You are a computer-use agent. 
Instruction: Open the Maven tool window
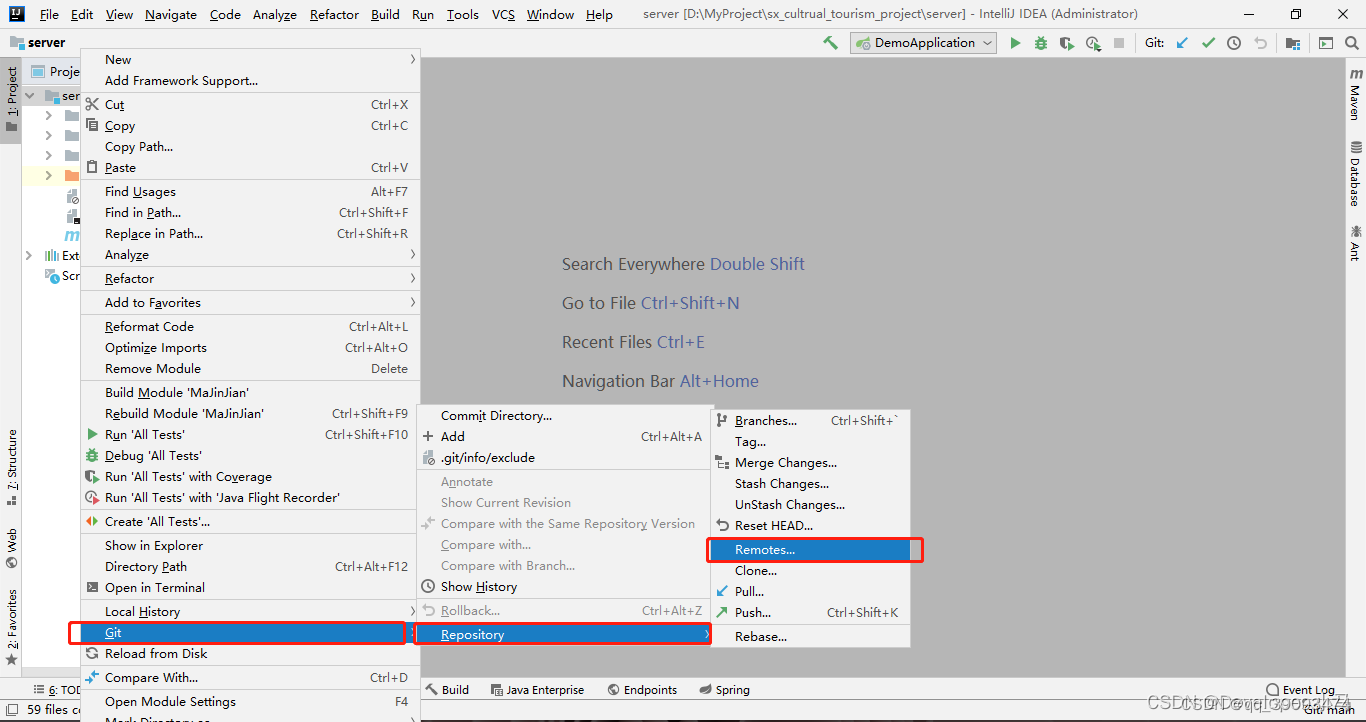tap(1356, 95)
